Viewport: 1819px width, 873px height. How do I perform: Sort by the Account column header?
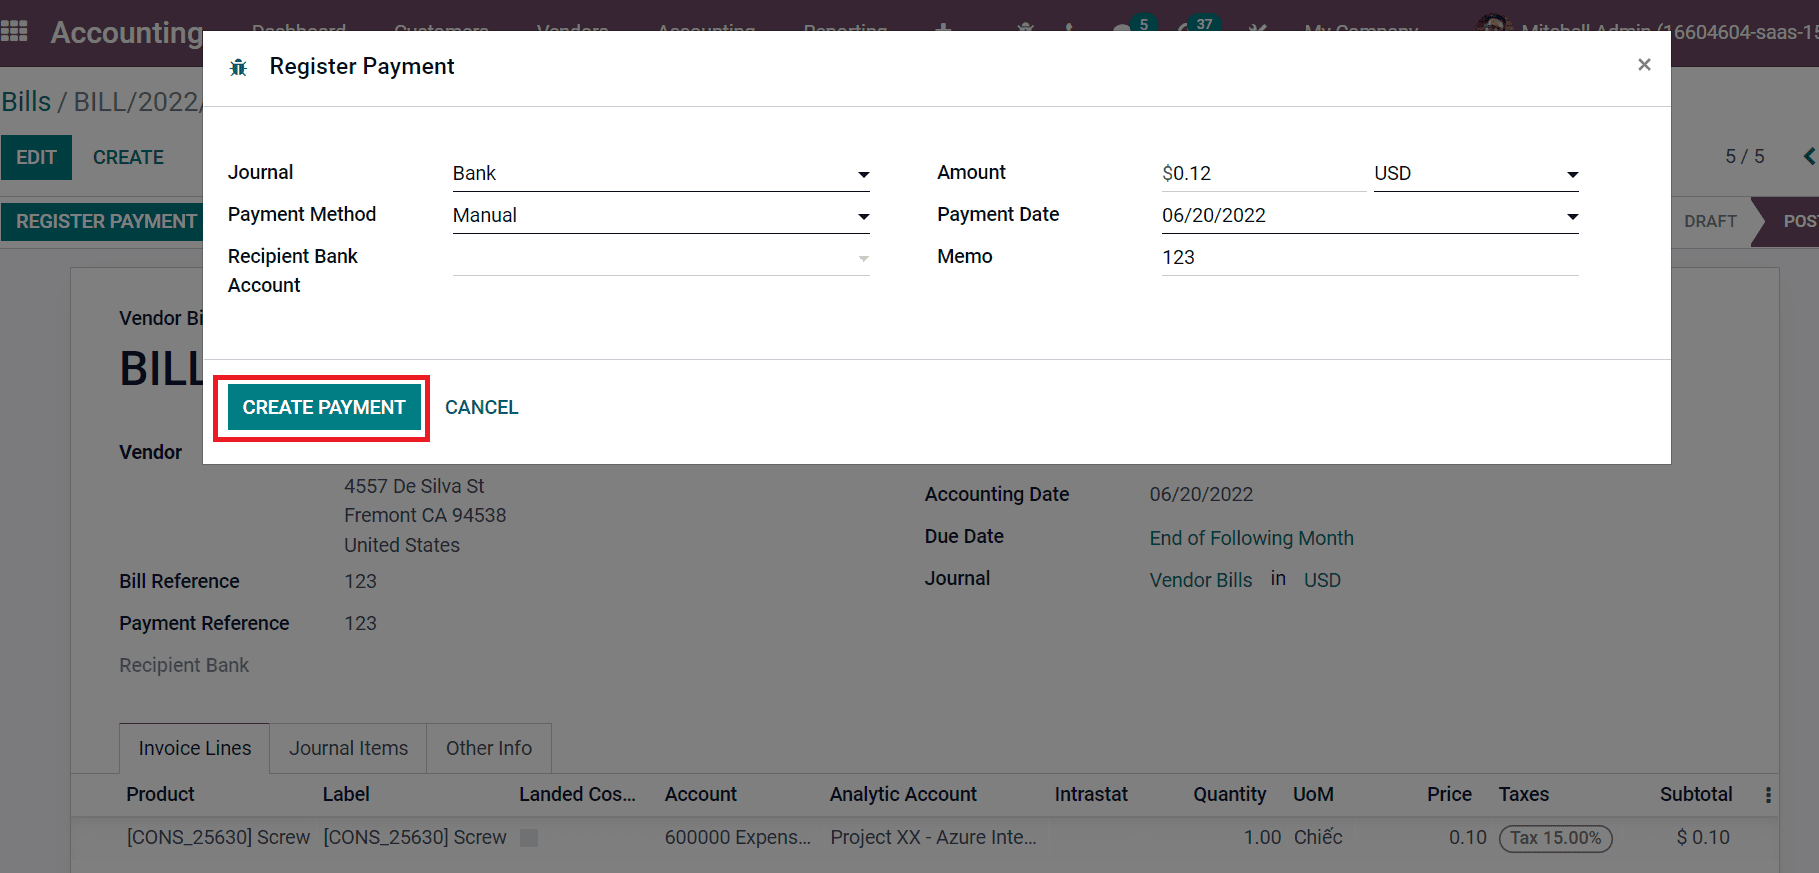(701, 794)
